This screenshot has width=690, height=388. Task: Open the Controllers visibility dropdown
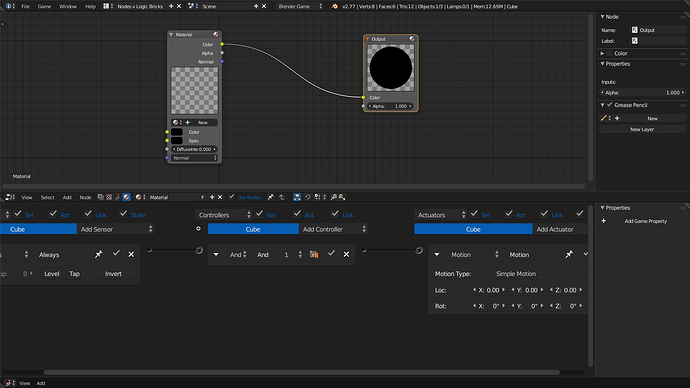point(224,215)
